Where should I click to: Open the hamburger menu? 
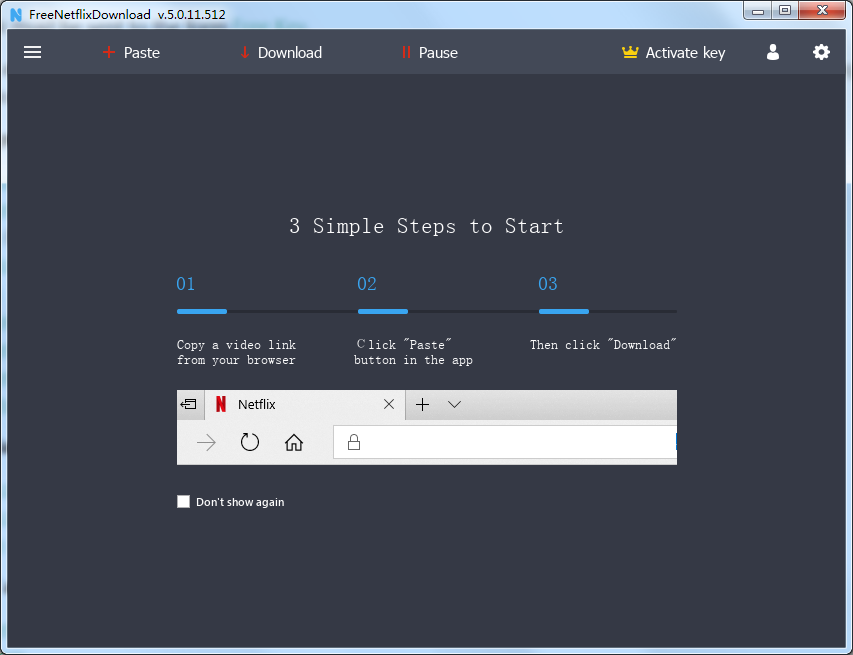tap(33, 52)
